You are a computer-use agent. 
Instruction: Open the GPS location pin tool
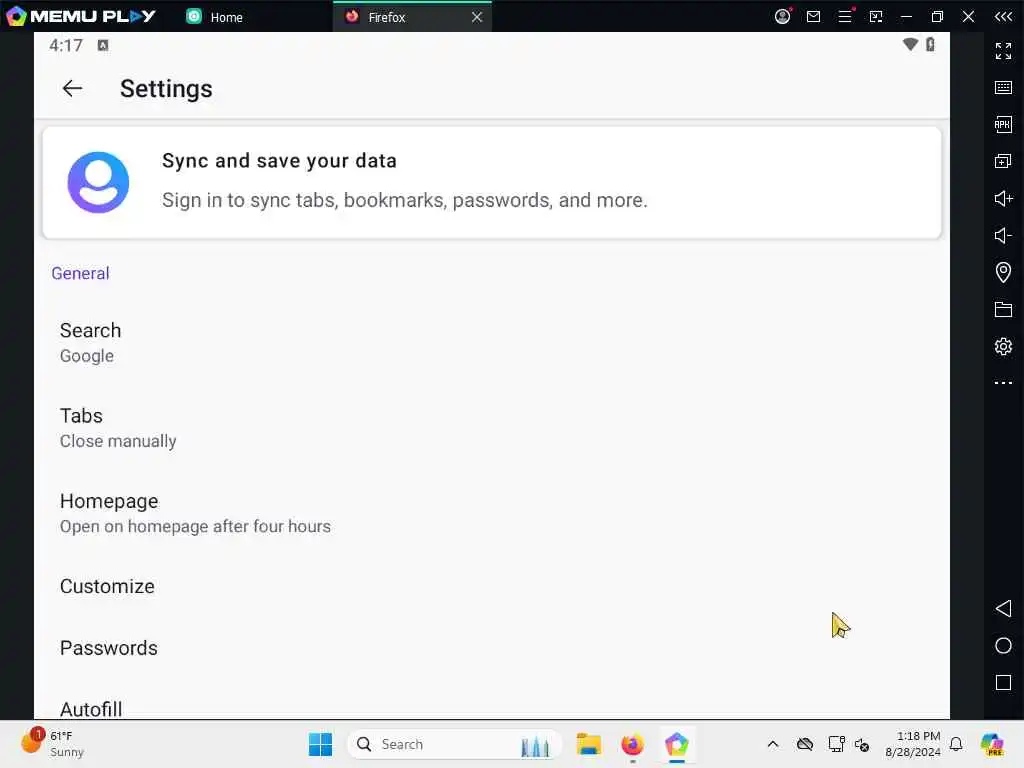click(x=1003, y=272)
